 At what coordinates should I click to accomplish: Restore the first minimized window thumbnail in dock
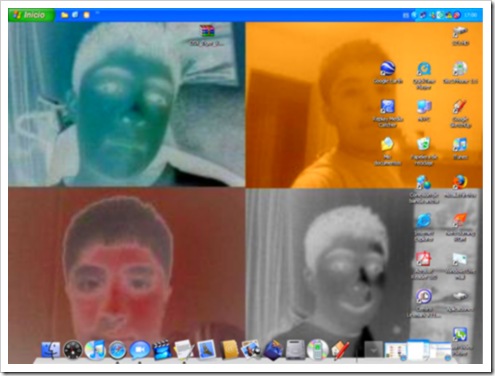pyautogui.click(x=396, y=351)
